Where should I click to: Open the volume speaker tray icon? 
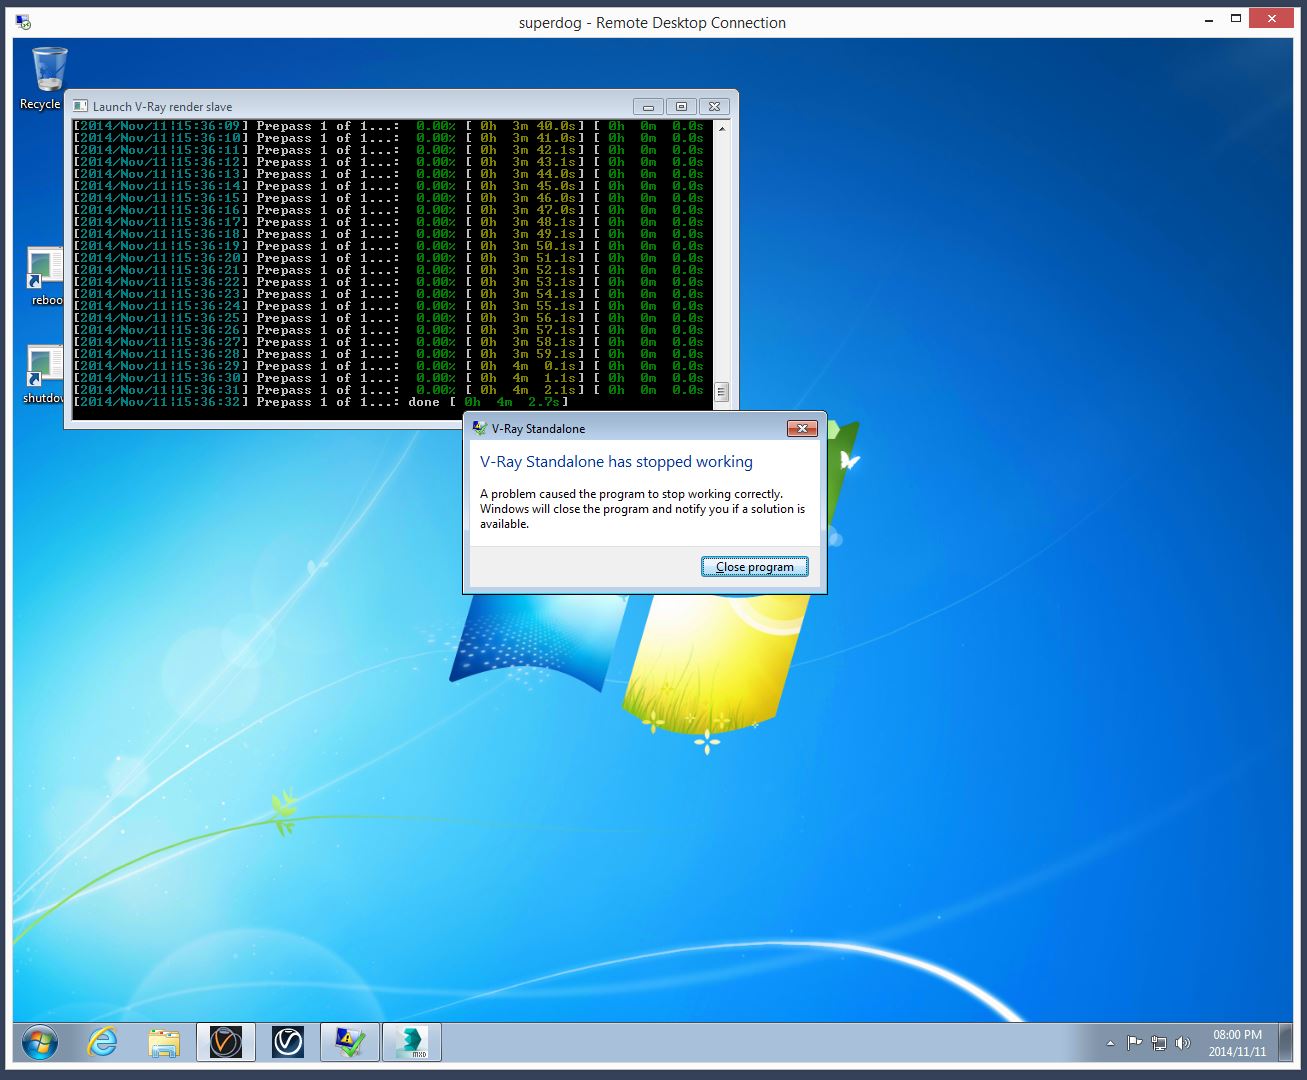point(1183,1043)
